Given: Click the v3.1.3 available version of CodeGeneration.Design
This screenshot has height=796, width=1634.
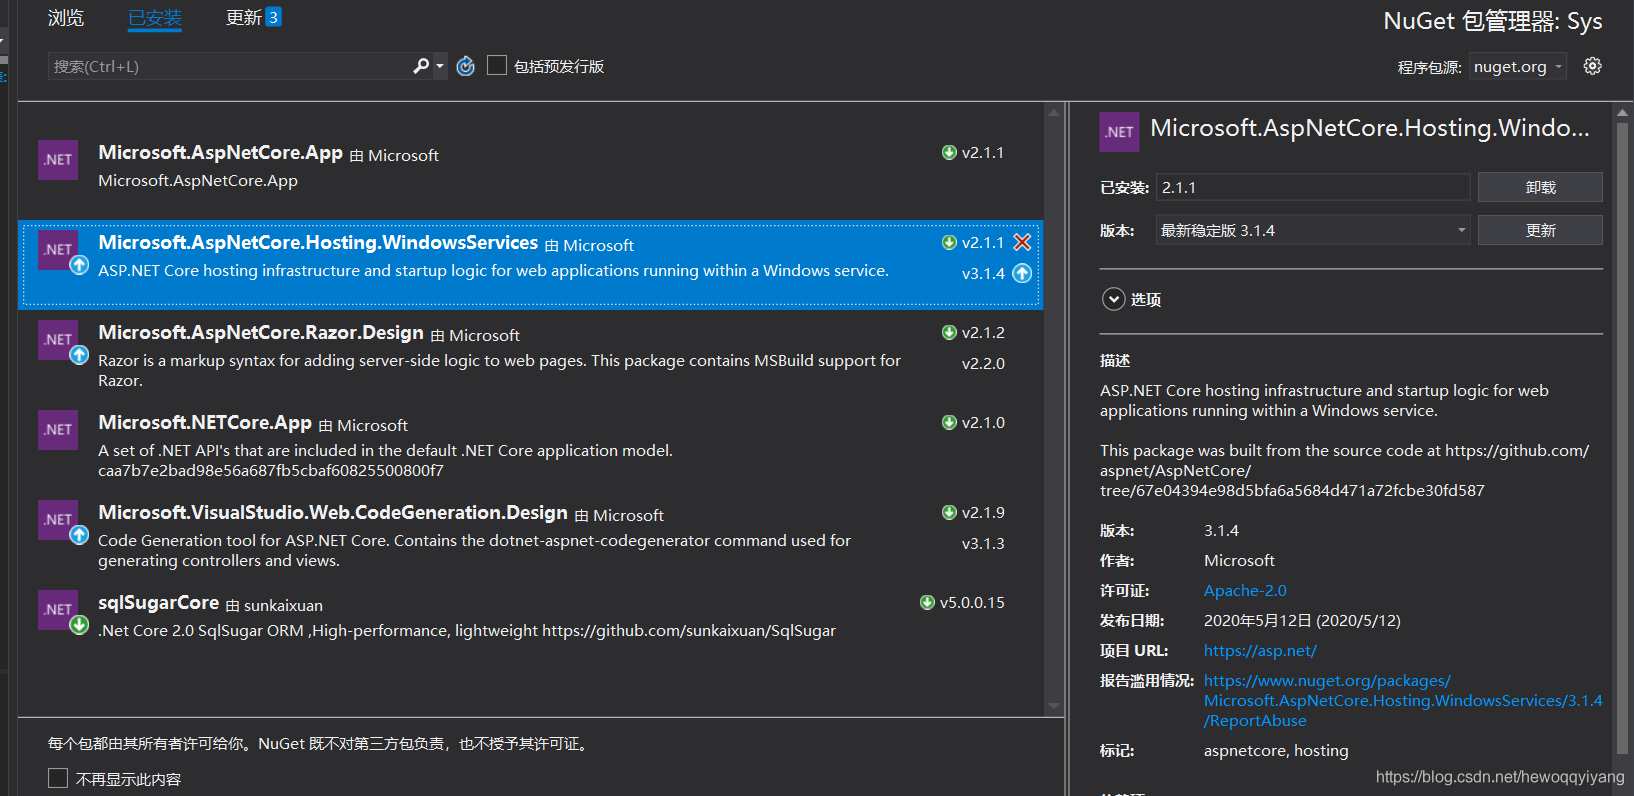Looking at the screenshot, I should (x=983, y=543).
